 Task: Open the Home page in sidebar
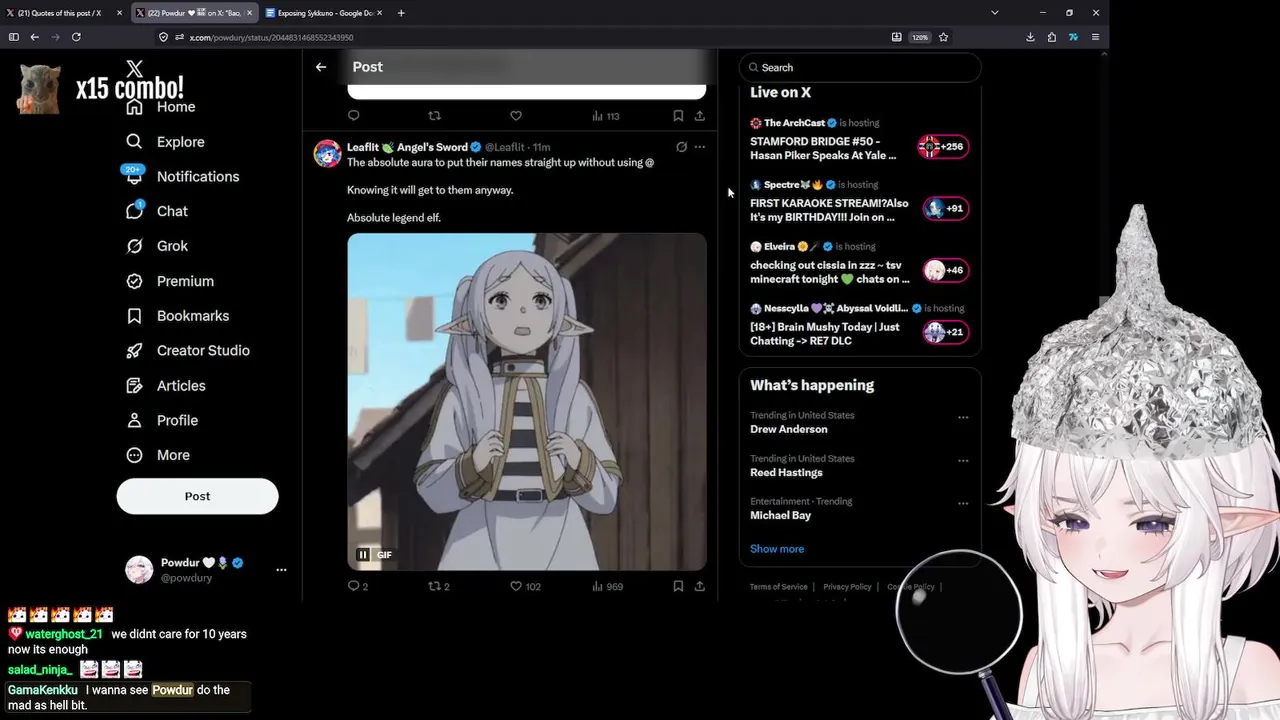click(x=161, y=107)
